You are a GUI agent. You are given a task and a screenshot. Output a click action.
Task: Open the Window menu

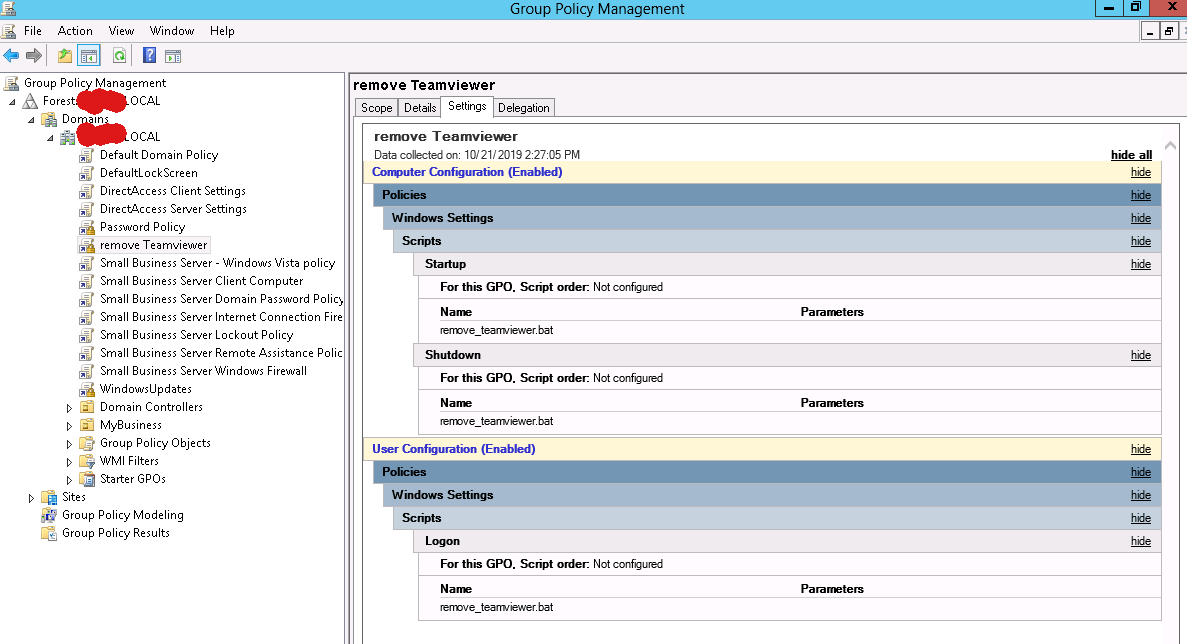click(x=172, y=31)
